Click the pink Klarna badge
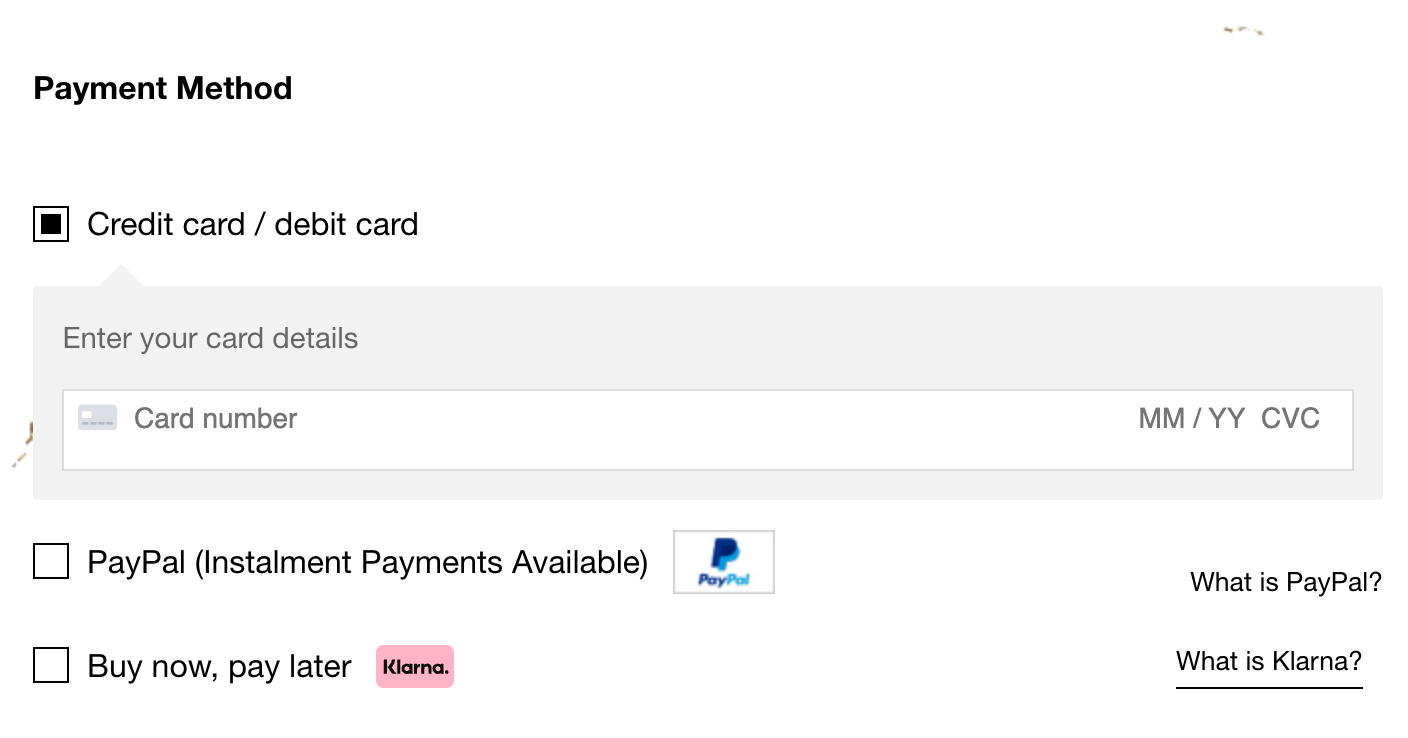1408x738 pixels. (415, 667)
